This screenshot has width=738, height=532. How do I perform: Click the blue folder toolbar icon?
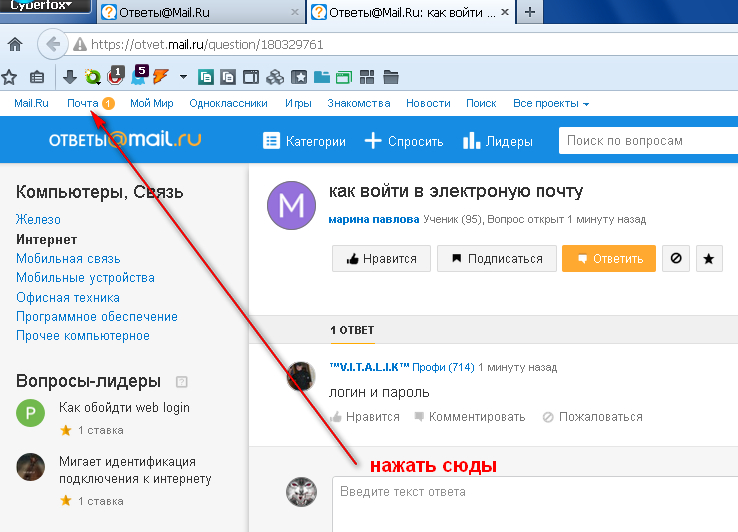(322, 77)
